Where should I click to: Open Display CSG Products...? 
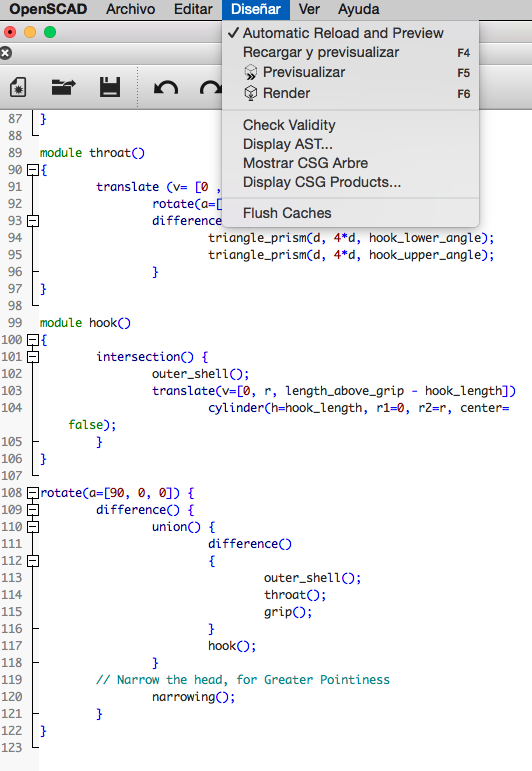pyautogui.click(x=350, y=182)
